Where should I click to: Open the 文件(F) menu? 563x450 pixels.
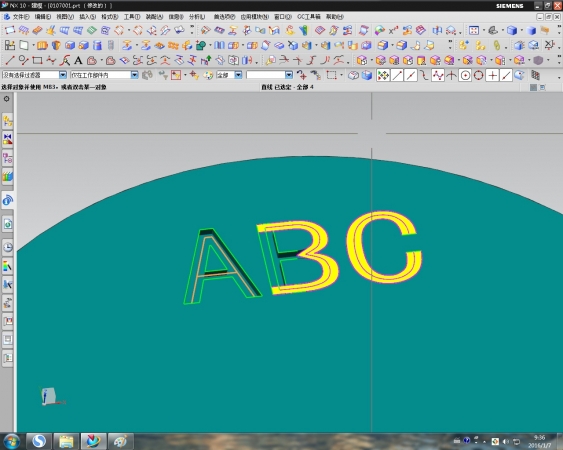[x=20, y=17]
